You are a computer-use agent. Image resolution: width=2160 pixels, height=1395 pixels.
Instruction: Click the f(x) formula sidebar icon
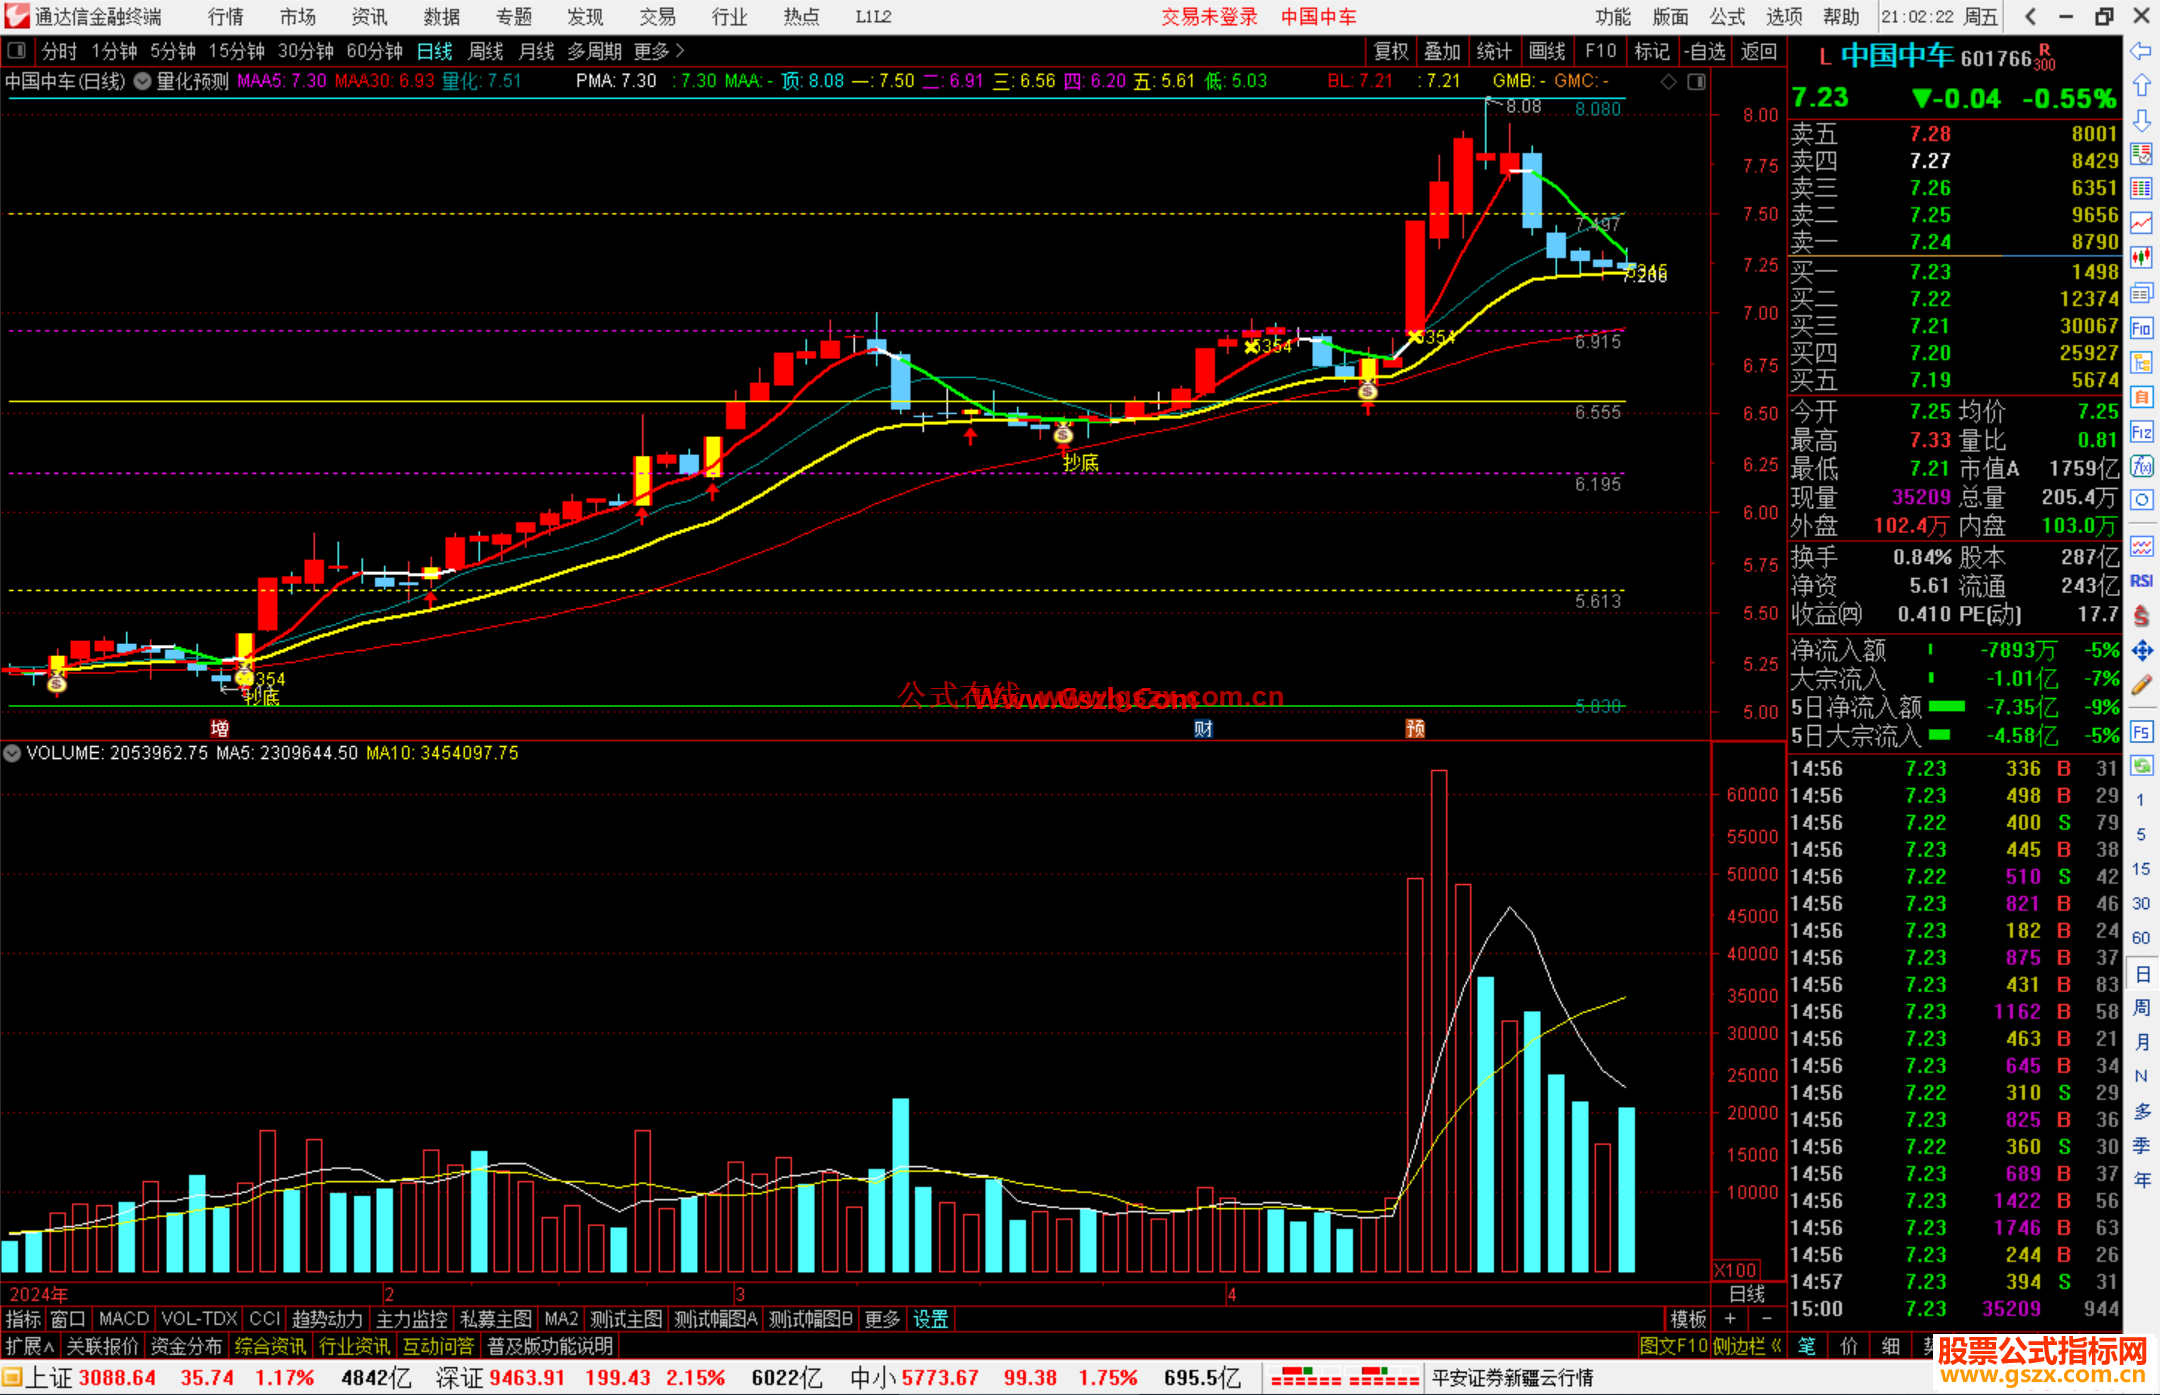[2141, 466]
